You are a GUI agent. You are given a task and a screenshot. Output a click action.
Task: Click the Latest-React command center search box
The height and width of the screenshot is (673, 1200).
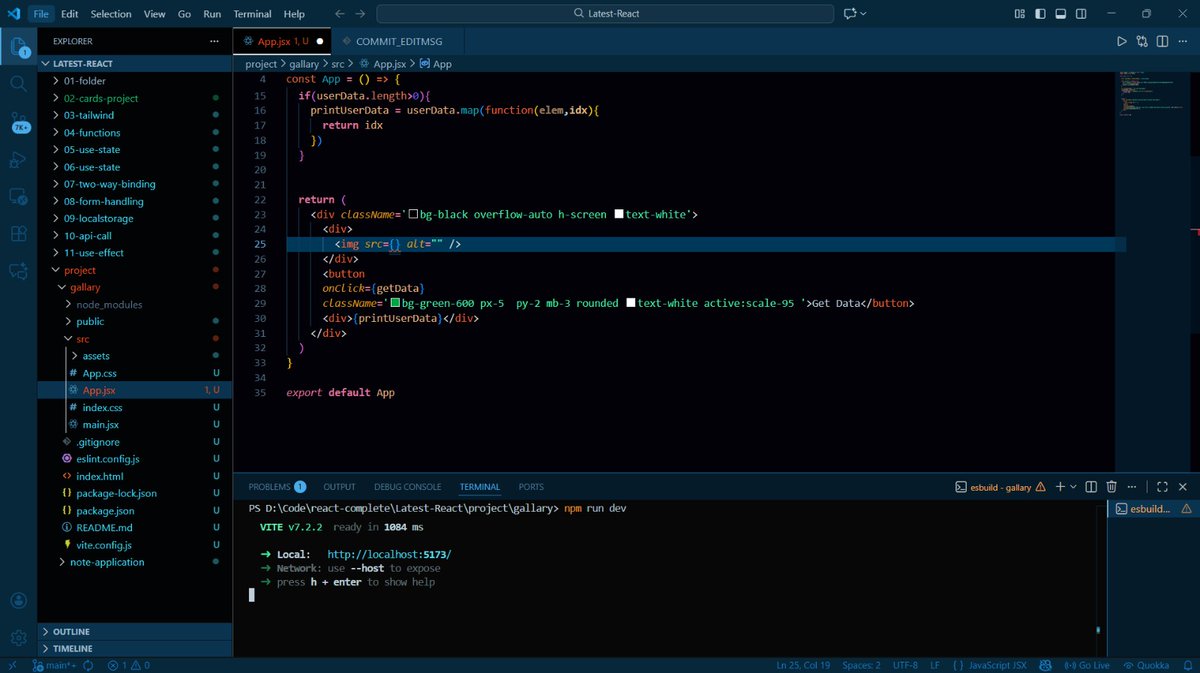tap(605, 14)
